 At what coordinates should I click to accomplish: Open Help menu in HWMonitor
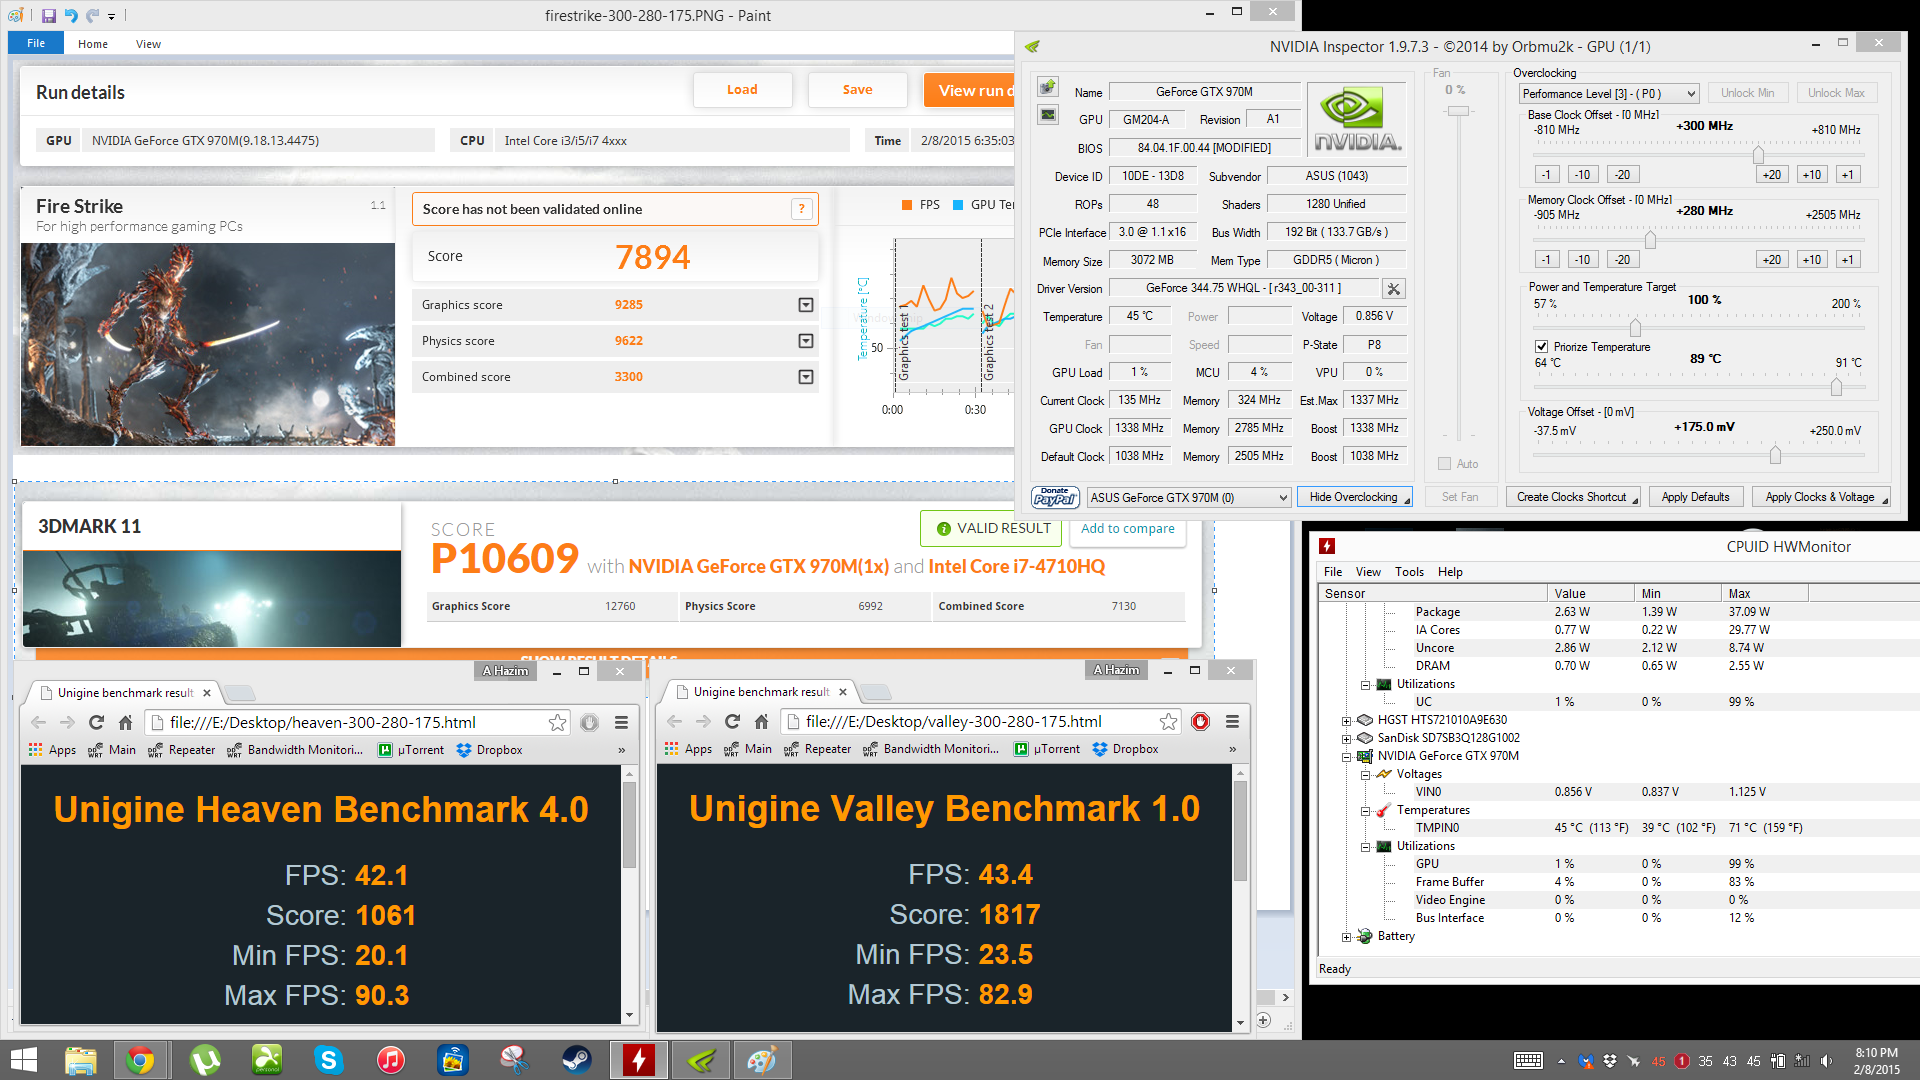pyautogui.click(x=1450, y=572)
